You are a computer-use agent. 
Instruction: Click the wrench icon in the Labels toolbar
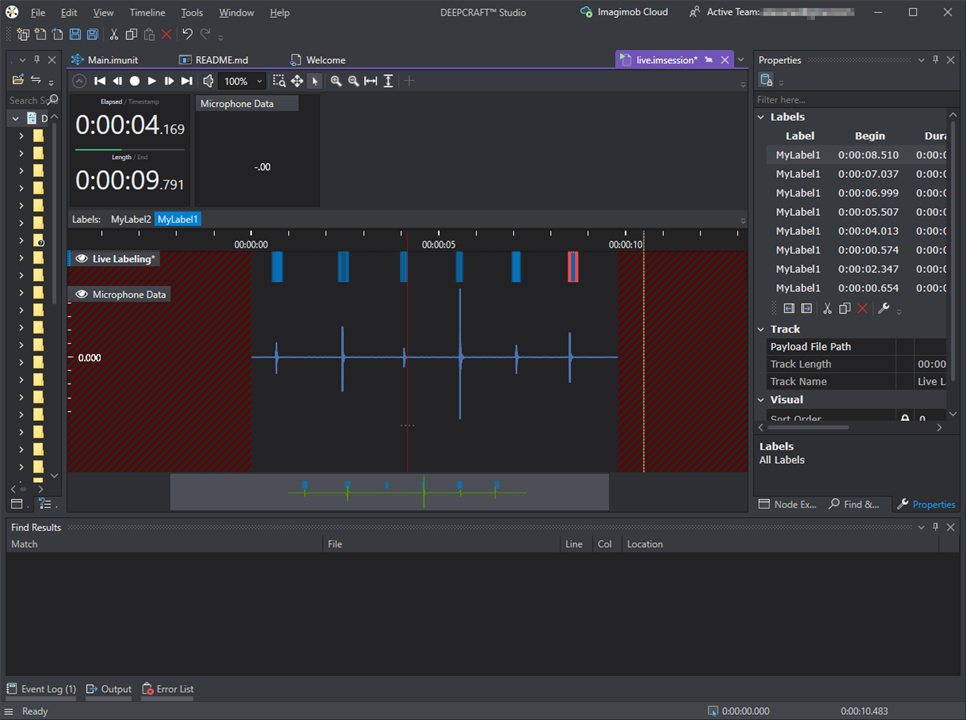[883, 309]
